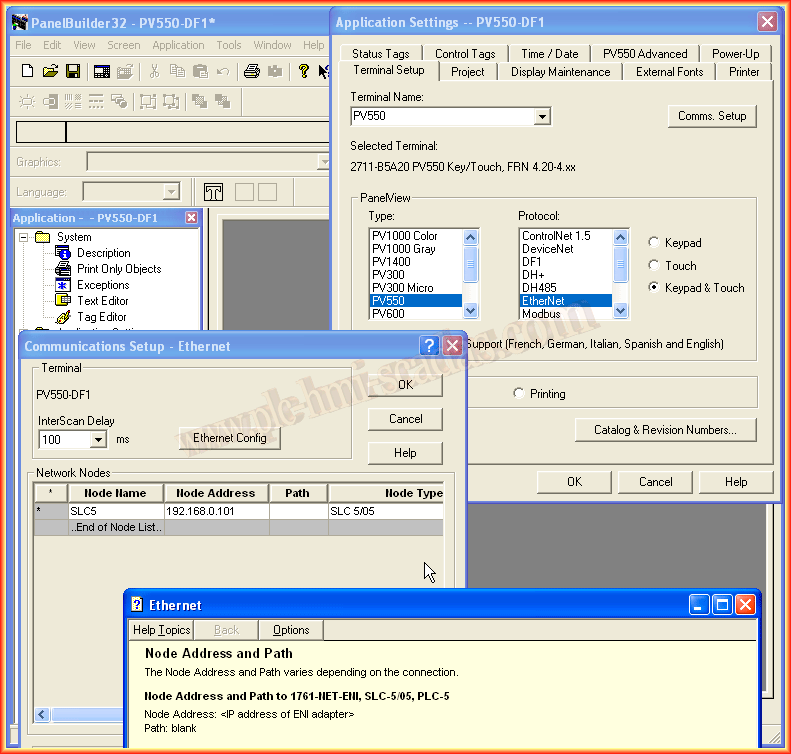Open the Terminal Name dropdown
This screenshot has height=754, width=791.
pos(542,117)
